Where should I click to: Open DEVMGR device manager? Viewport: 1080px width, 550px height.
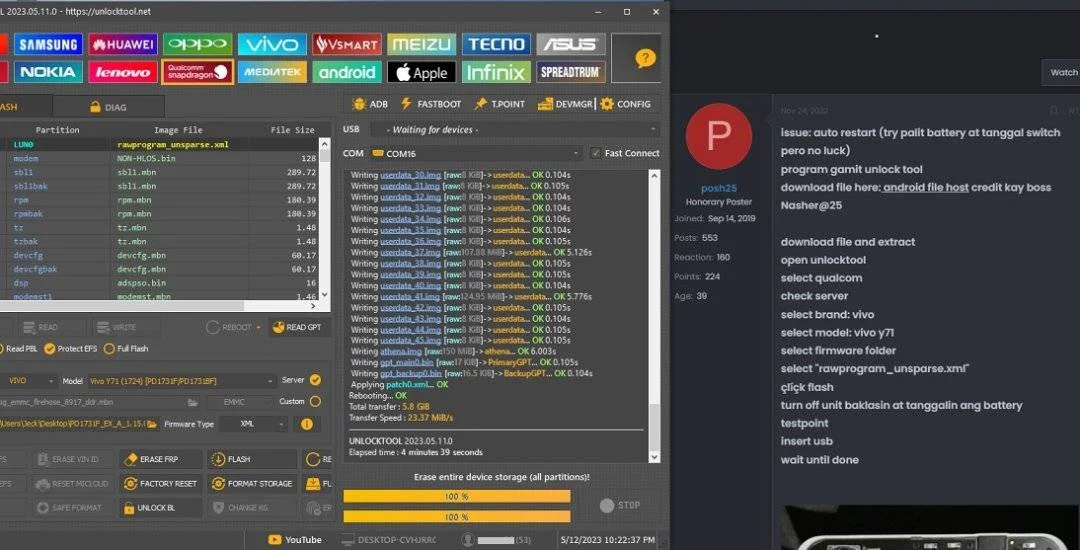tap(565, 104)
